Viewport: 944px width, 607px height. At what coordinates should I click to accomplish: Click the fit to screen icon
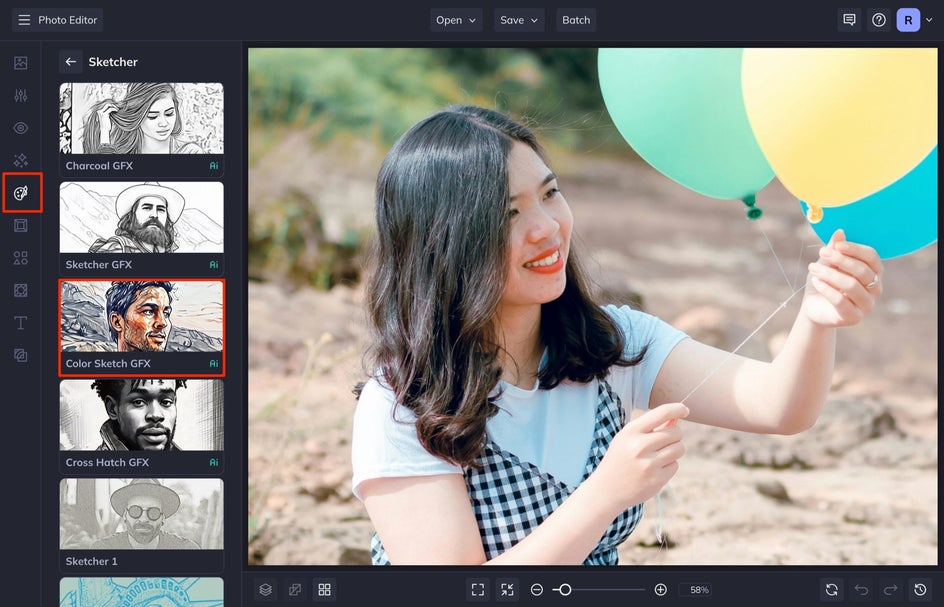tap(478, 590)
